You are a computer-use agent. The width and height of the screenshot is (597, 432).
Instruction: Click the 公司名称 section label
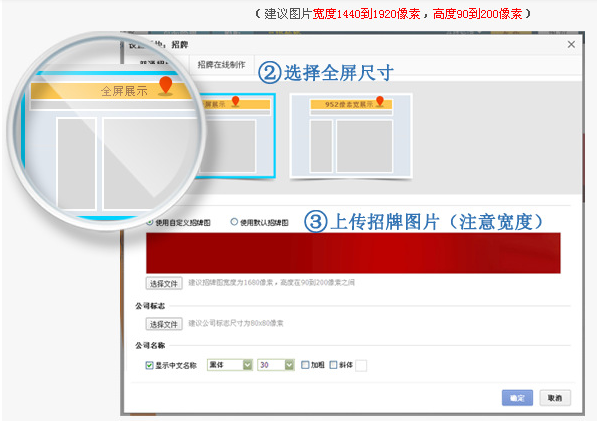150,345
